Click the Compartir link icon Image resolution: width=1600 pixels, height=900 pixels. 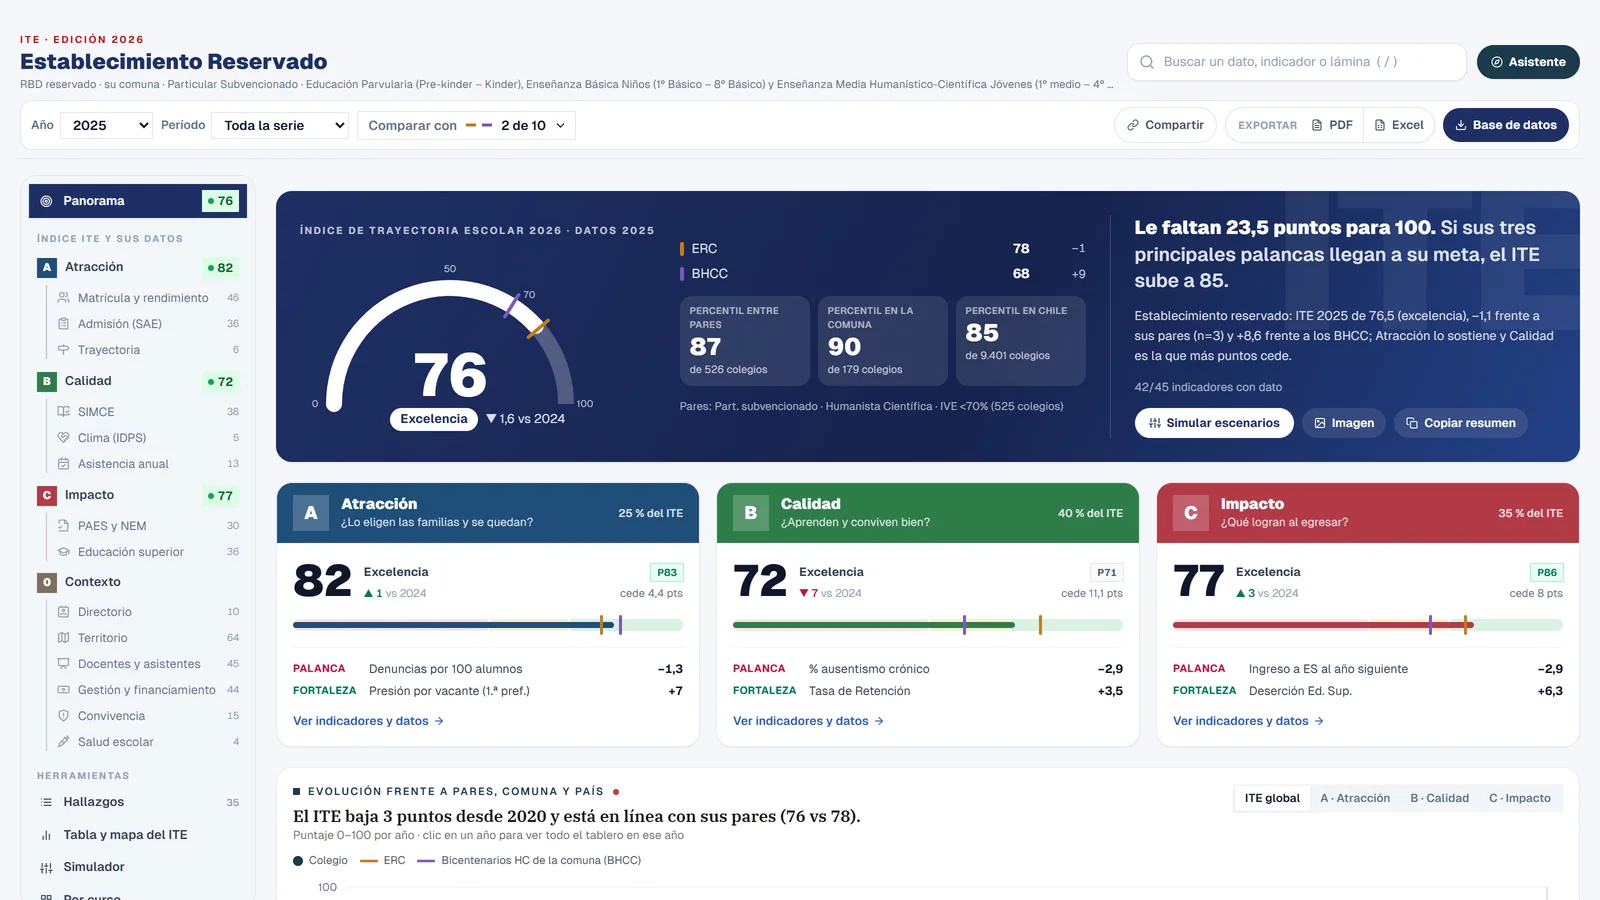point(1133,125)
